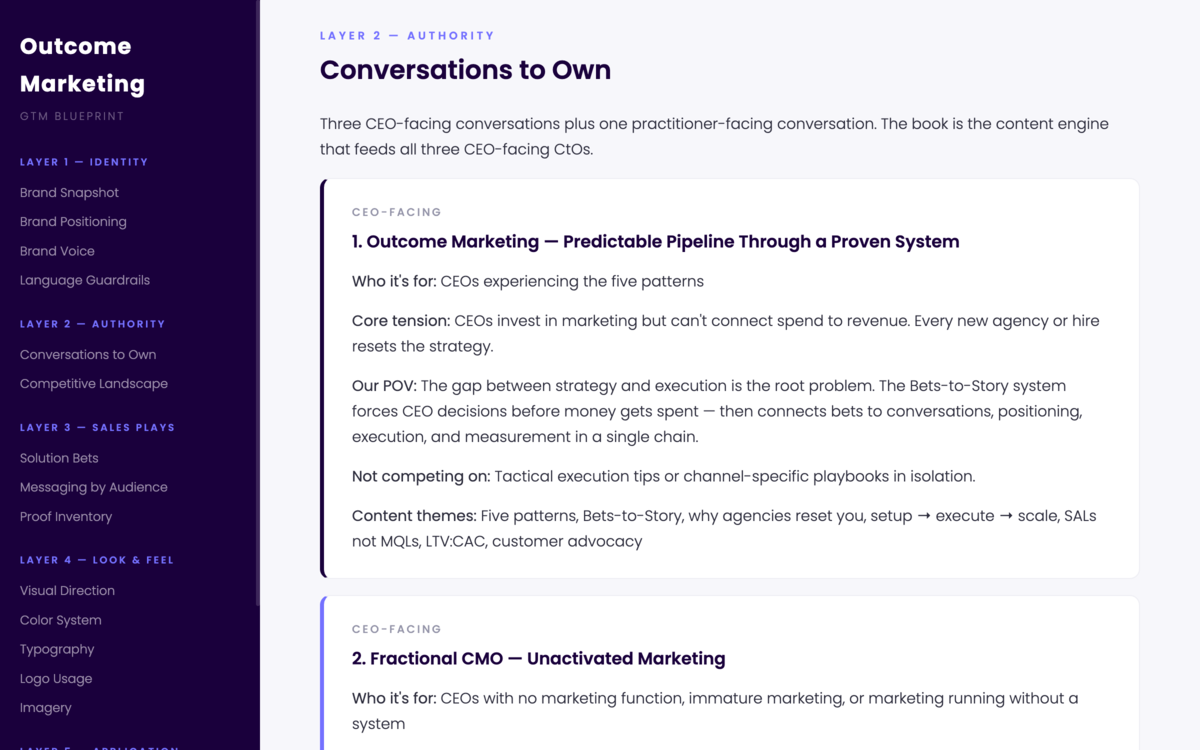Open the Visual Direction page

coord(67,590)
